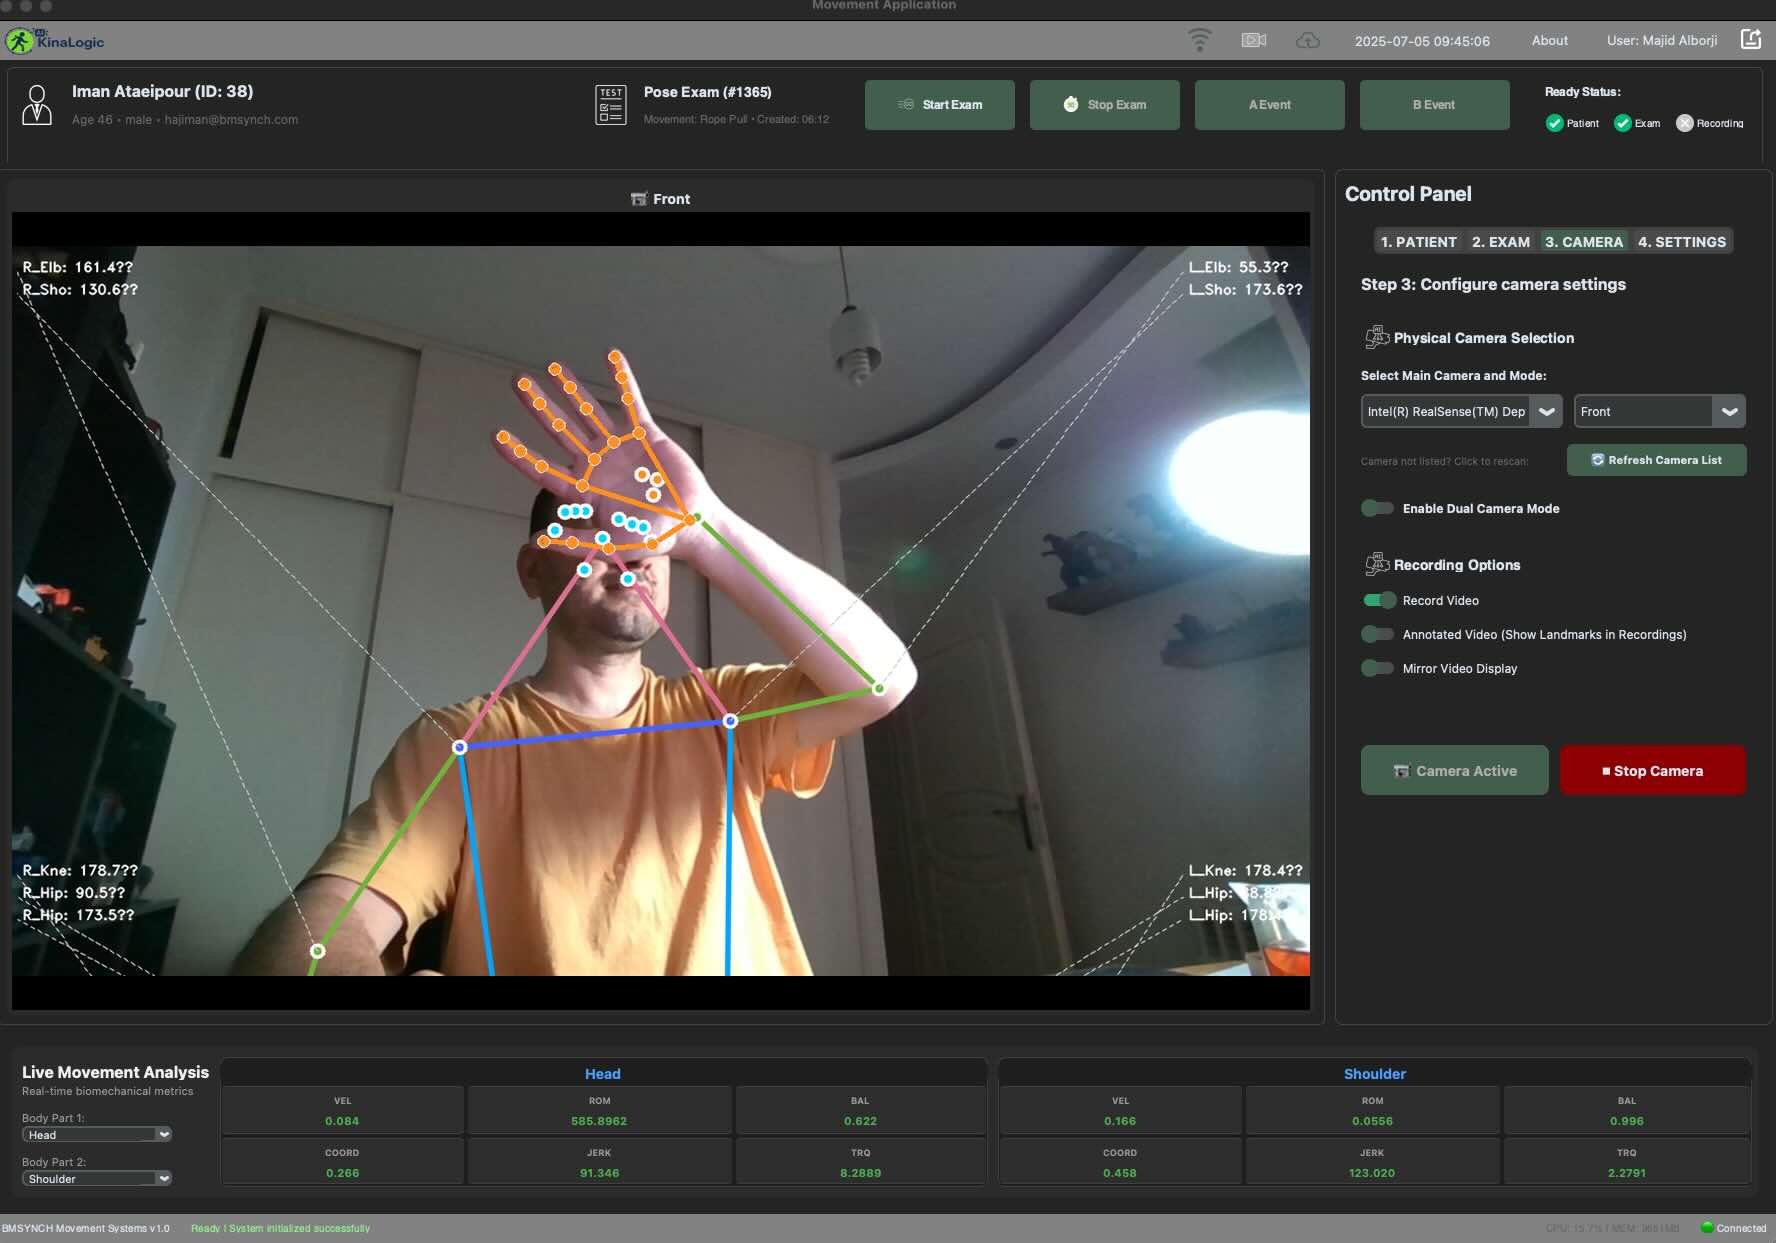This screenshot has height=1243, width=1776.
Task: Disable the Record Video toggle
Action: [x=1379, y=600]
